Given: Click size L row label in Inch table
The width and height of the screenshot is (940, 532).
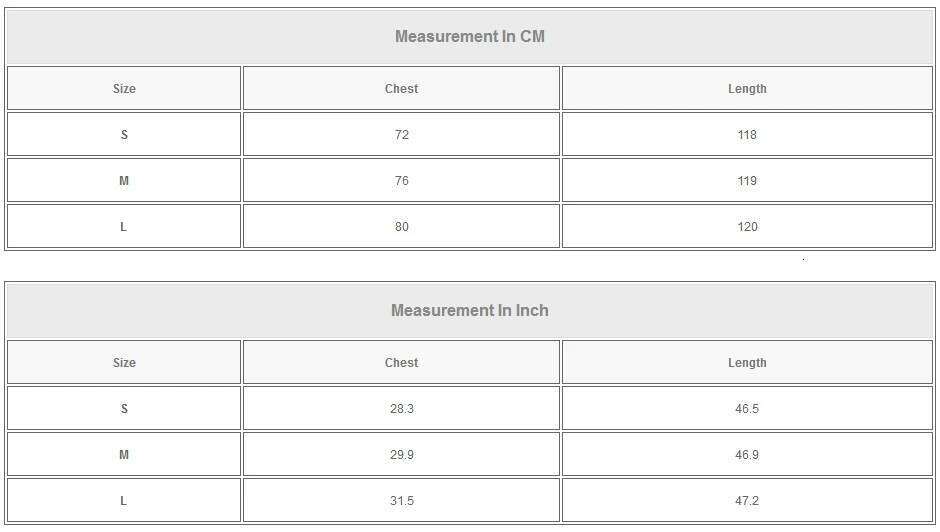Looking at the screenshot, I should 124,501.
